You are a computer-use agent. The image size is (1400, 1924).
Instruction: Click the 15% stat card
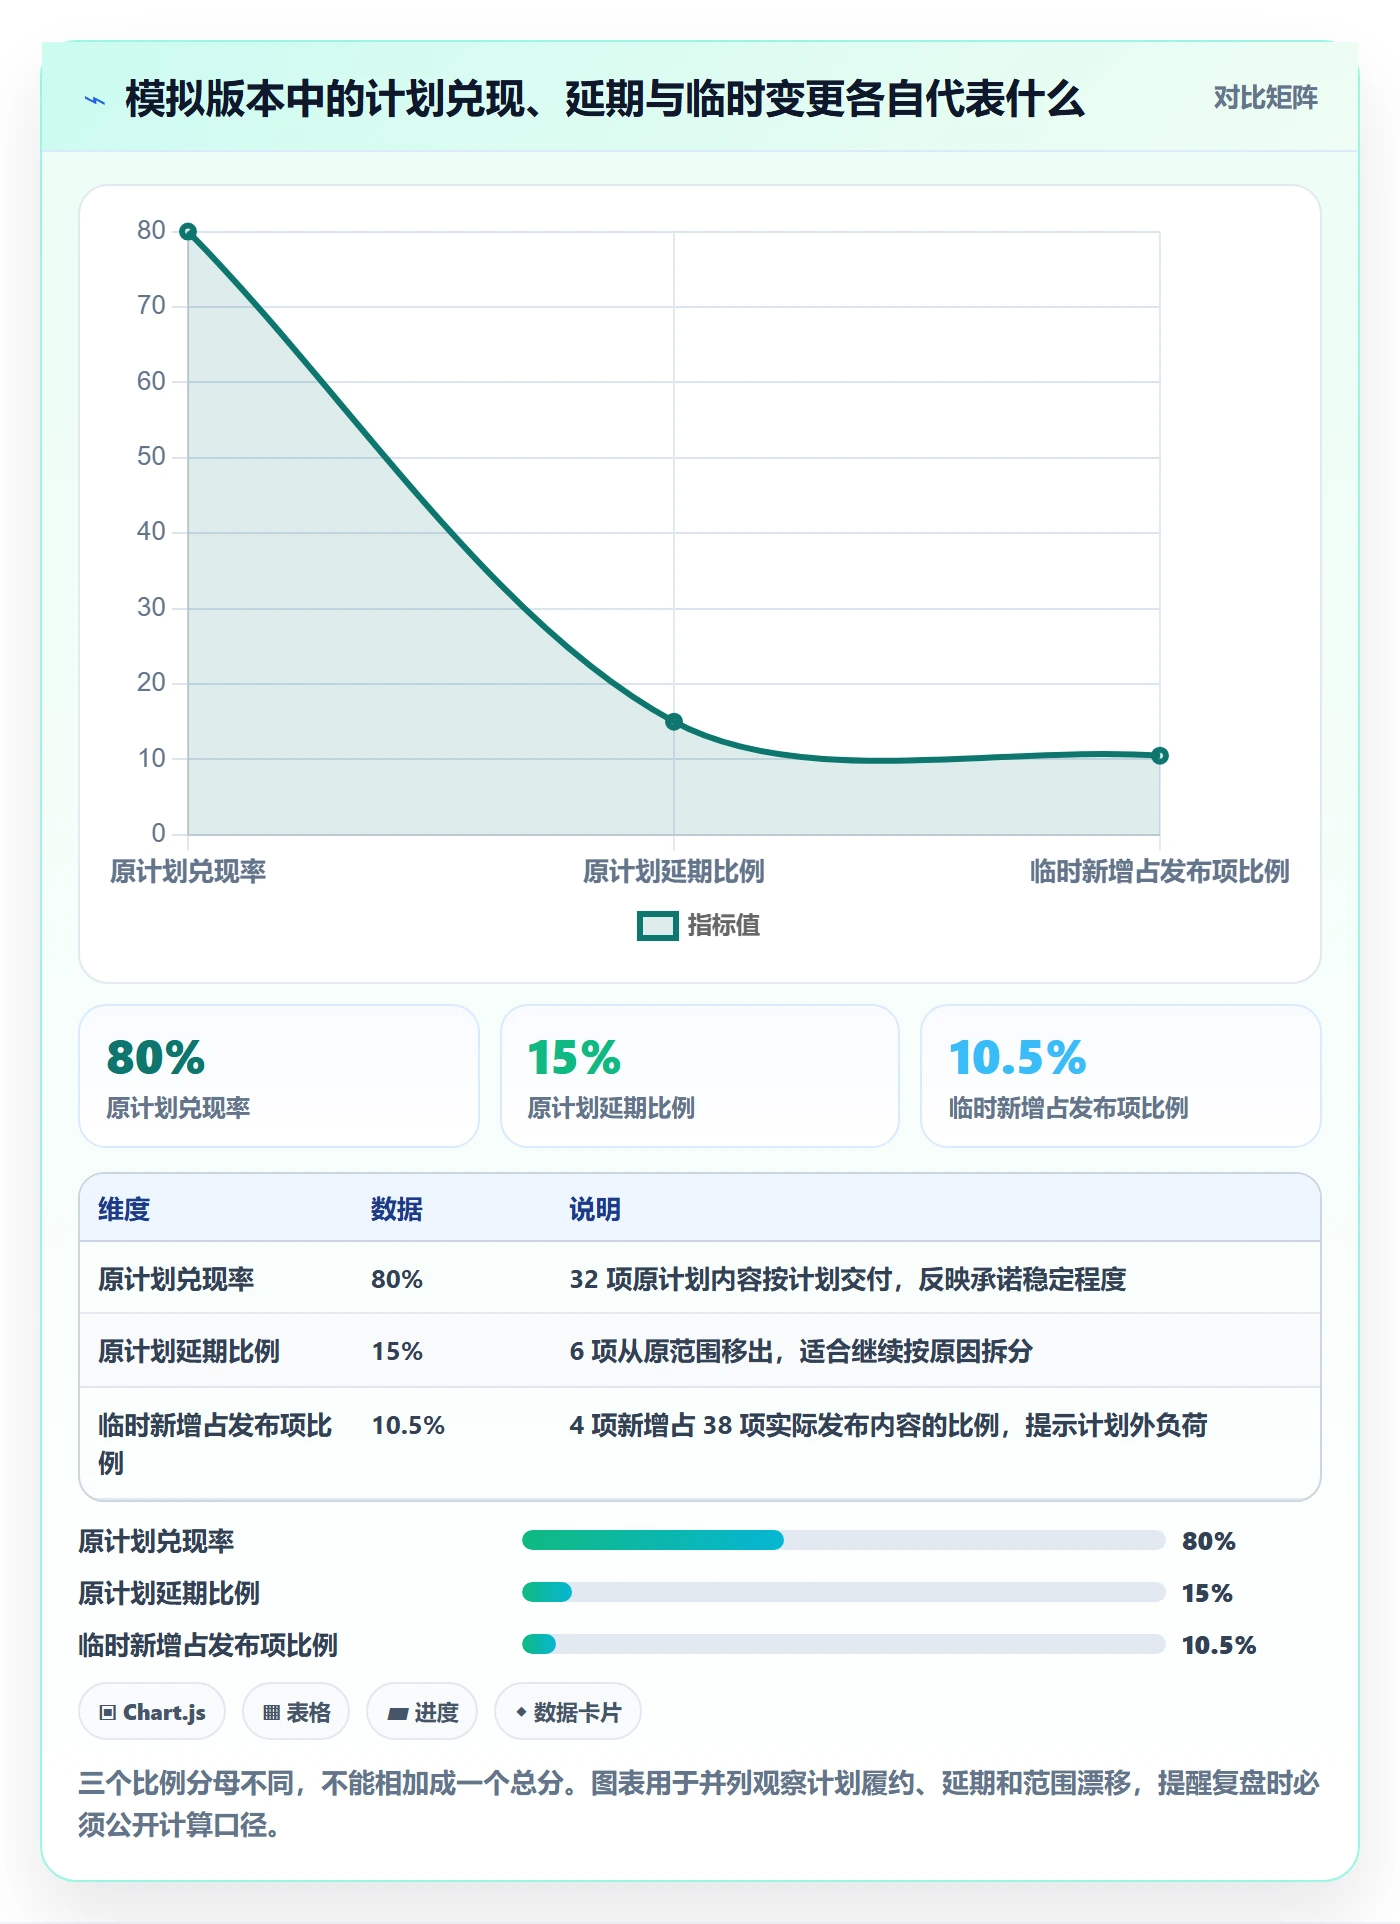click(700, 1076)
